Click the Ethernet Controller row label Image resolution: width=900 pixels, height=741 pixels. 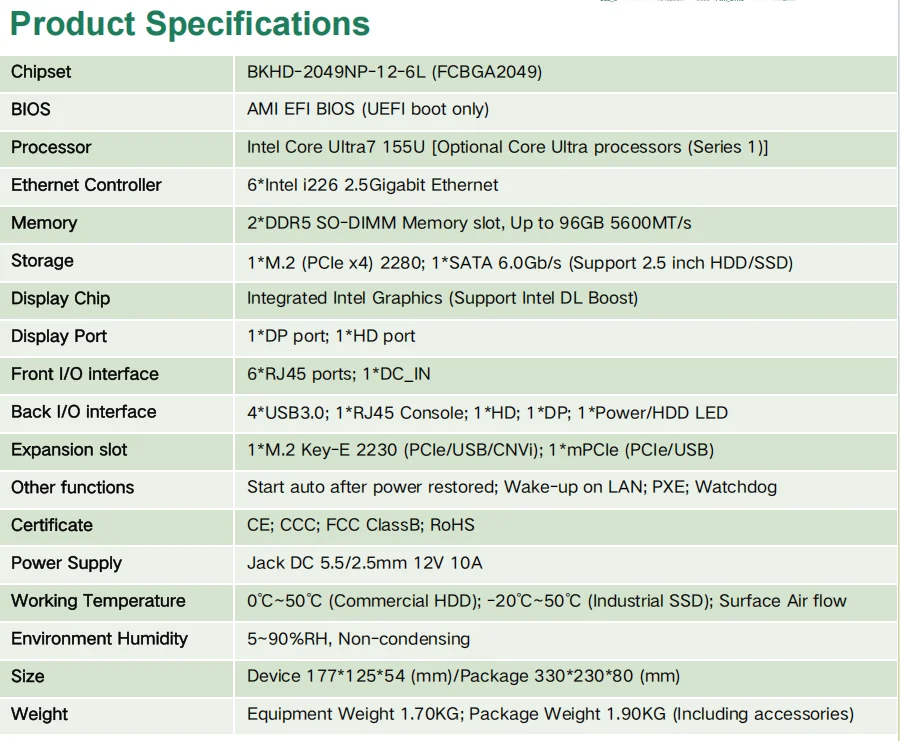[x=86, y=185]
